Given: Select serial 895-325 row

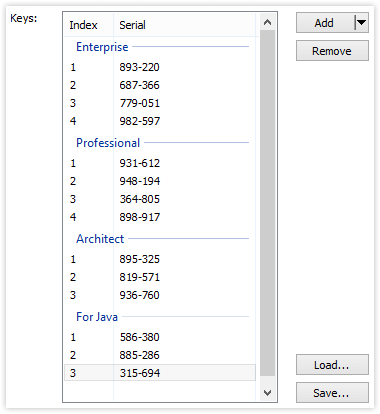Looking at the screenshot, I should click(x=160, y=259).
